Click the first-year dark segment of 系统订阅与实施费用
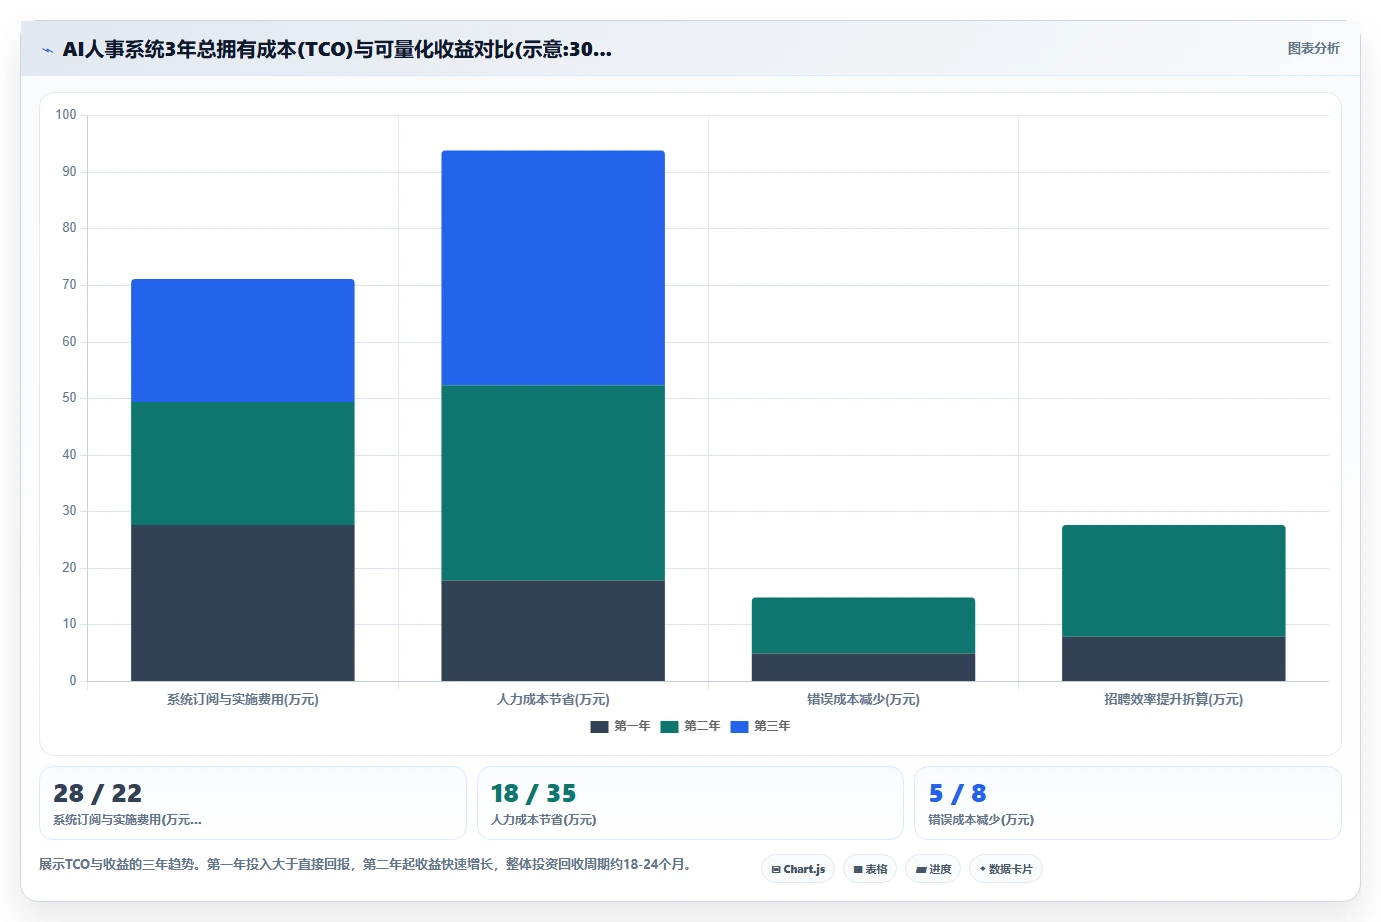The height and width of the screenshot is (922, 1381). 243,603
